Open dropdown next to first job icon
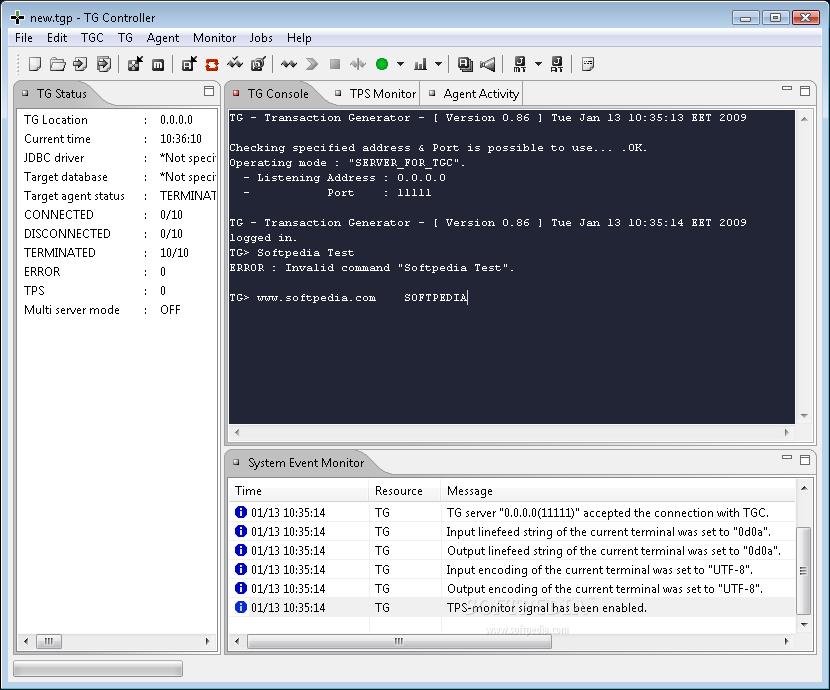The height and width of the screenshot is (690, 830). click(x=538, y=65)
